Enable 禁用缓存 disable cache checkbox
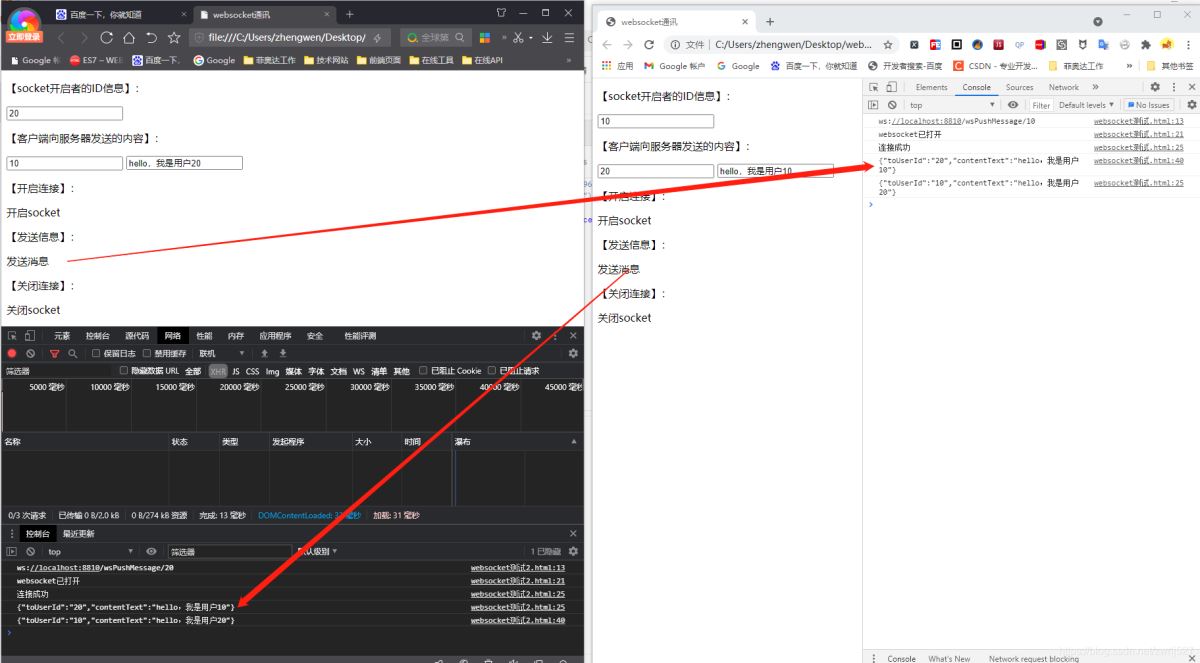 [x=147, y=353]
